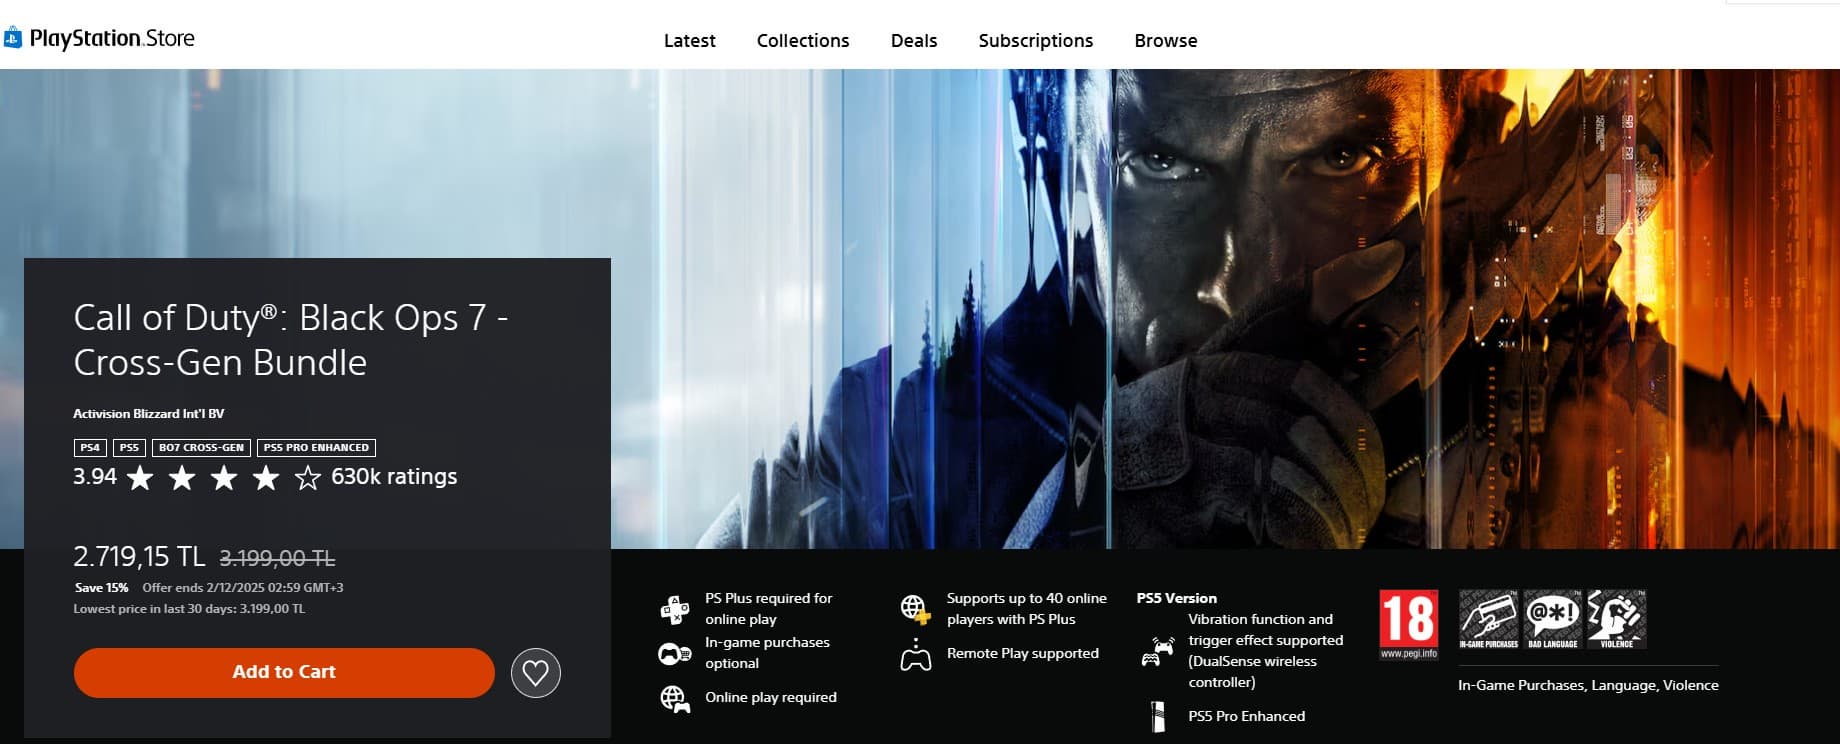Click the online play required globe icon

pos(675,699)
